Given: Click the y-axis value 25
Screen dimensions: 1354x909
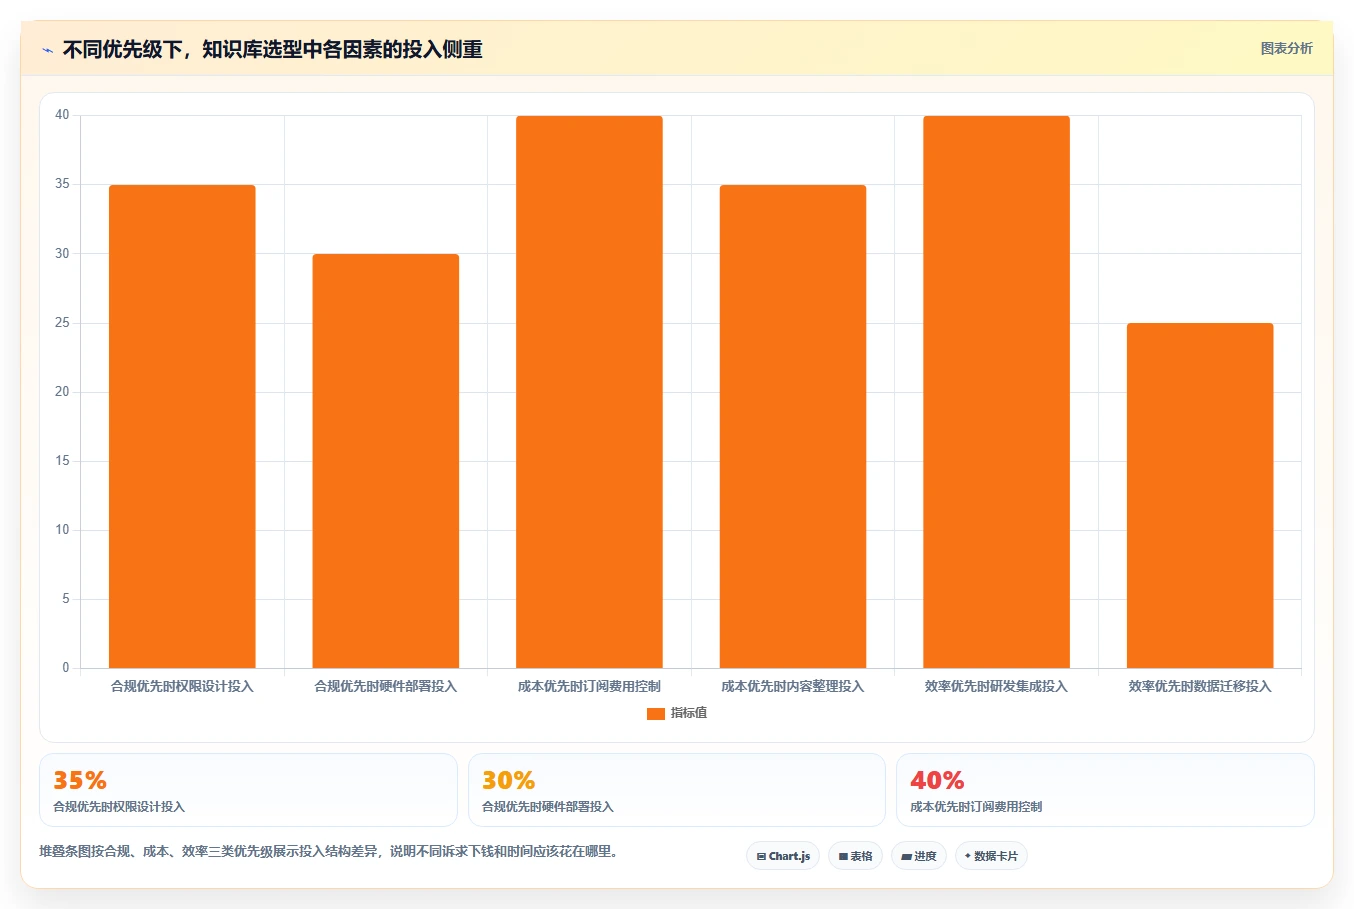Looking at the screenshot, I should click(62, 322).
